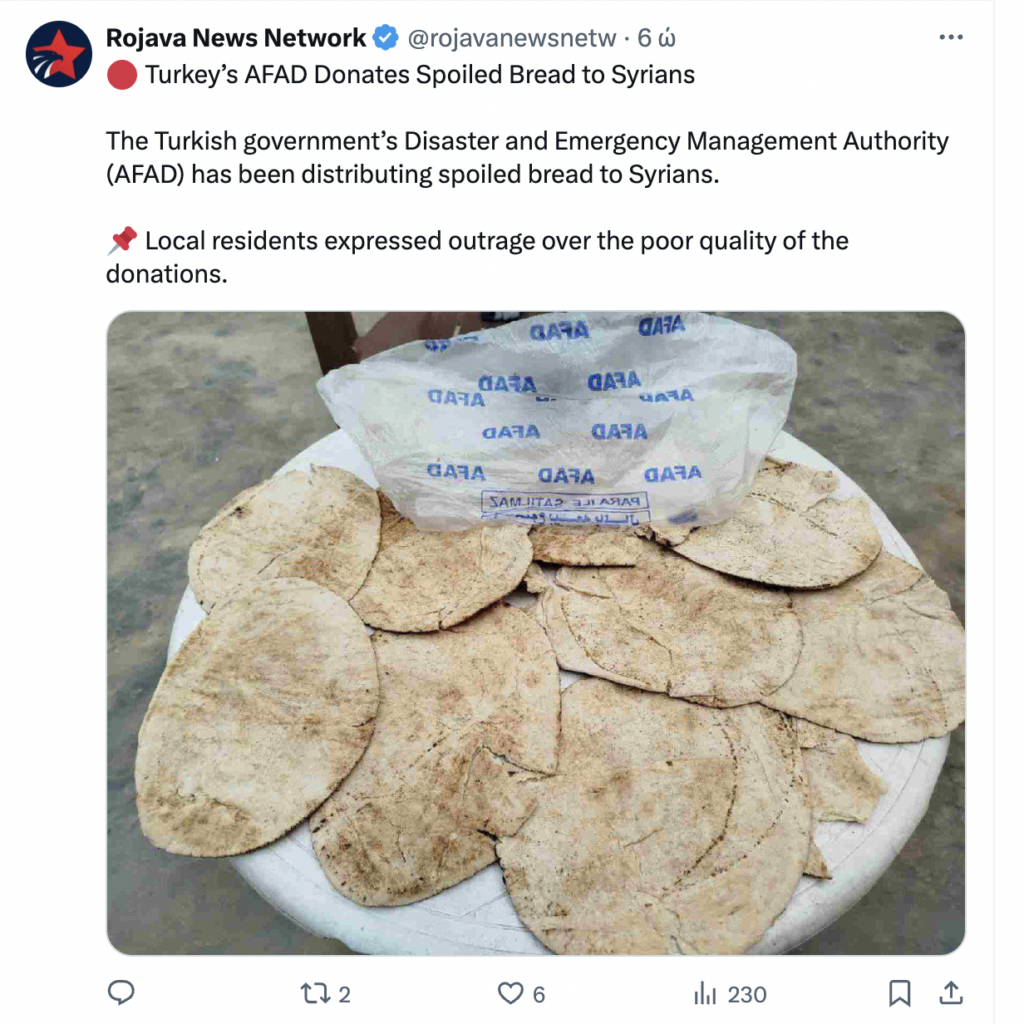The height and width of the screenshot is (1024, 1024).
Task: Click the Rojava News Network display name
Action: point(236,38)
